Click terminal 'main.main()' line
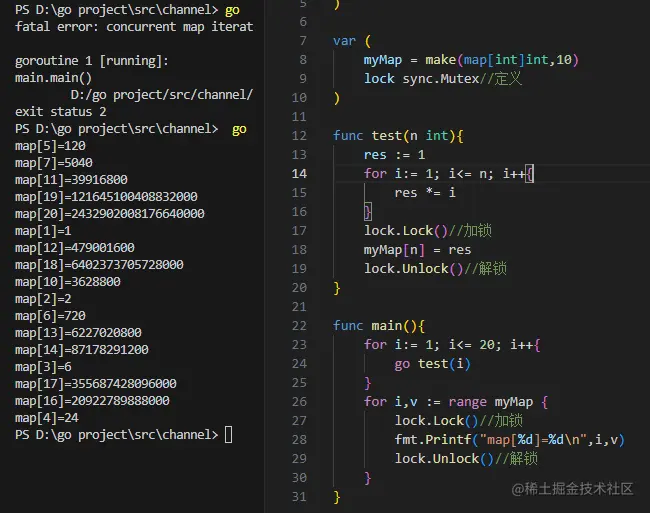This screenshot has width=650, height=513. tap(53, 78)
